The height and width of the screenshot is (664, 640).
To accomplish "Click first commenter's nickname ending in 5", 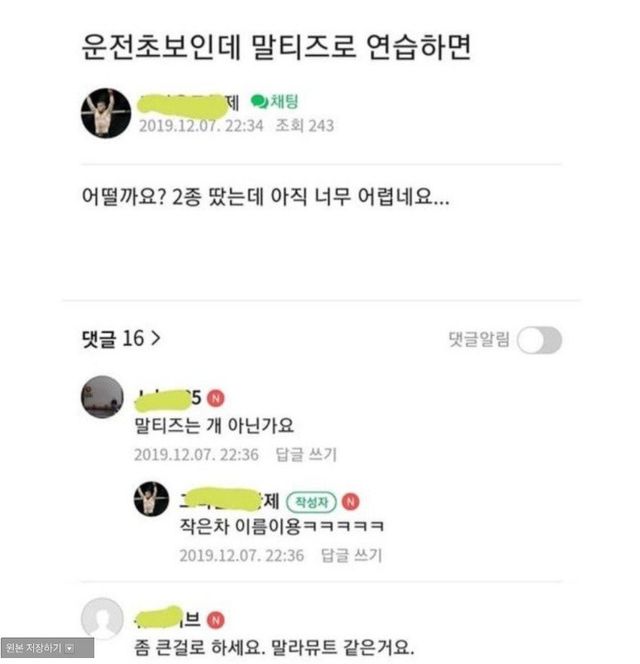I will coord(167,398).
